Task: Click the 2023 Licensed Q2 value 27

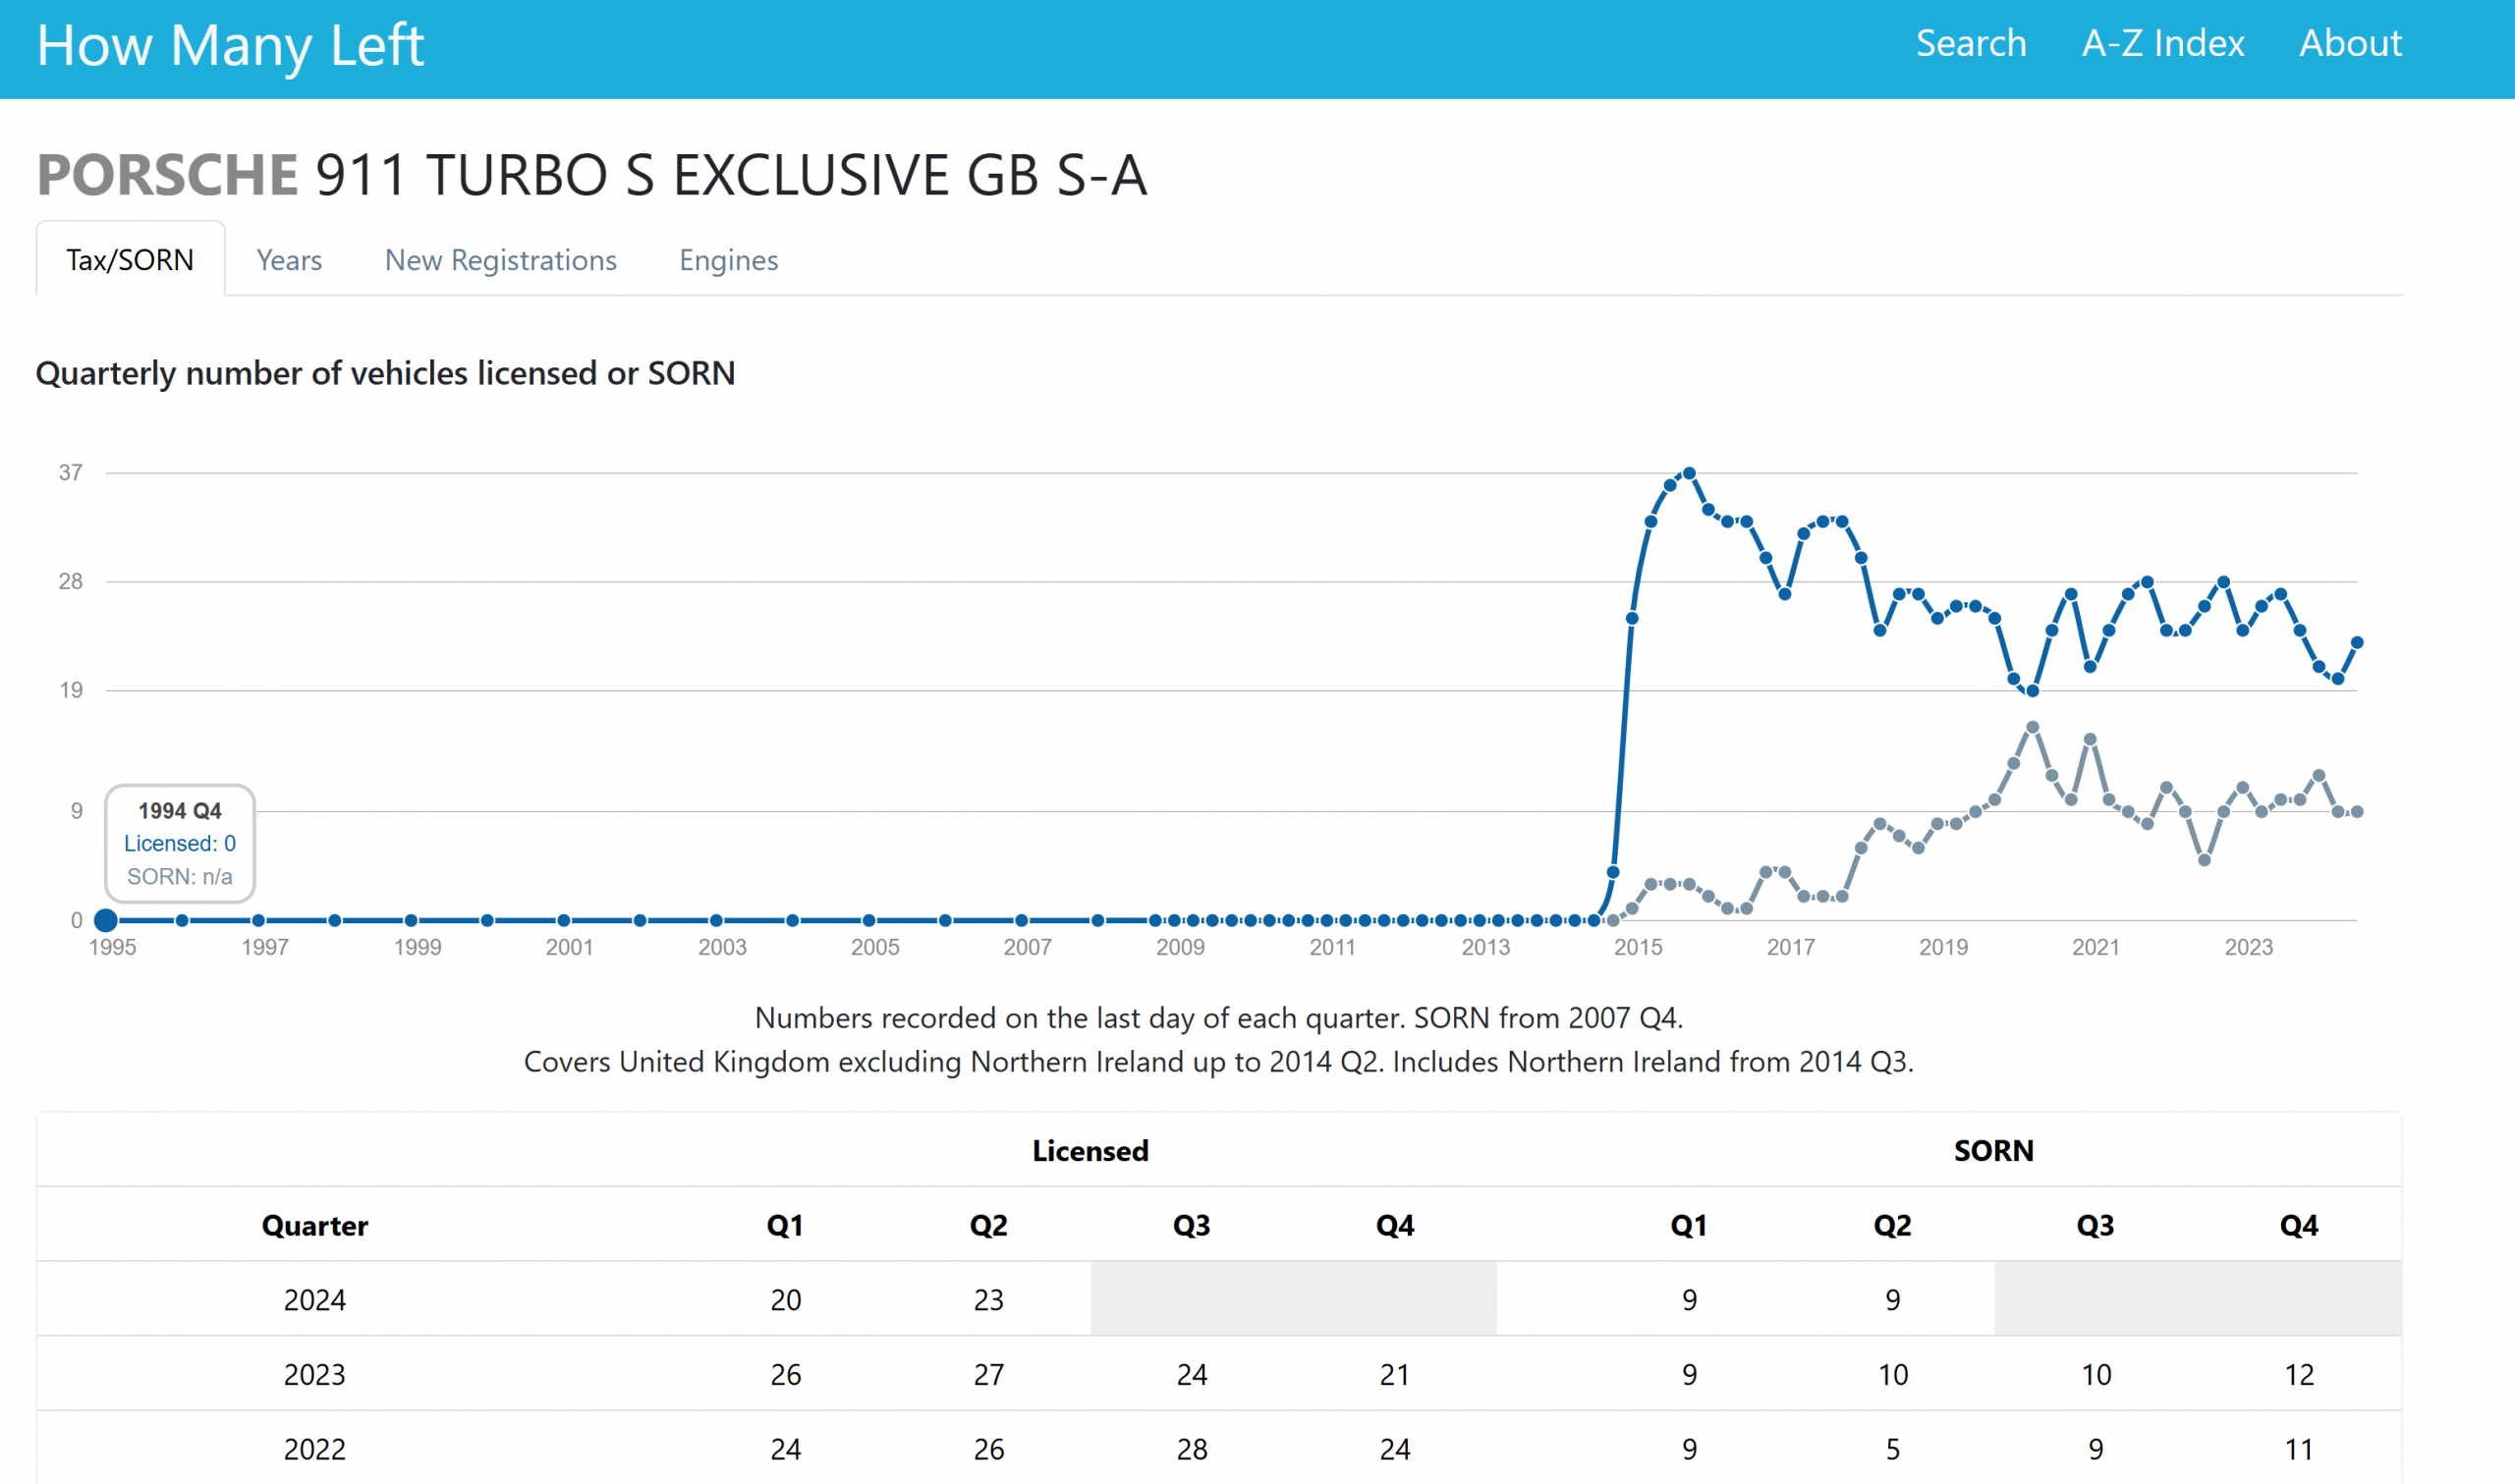Action: 989,1375
